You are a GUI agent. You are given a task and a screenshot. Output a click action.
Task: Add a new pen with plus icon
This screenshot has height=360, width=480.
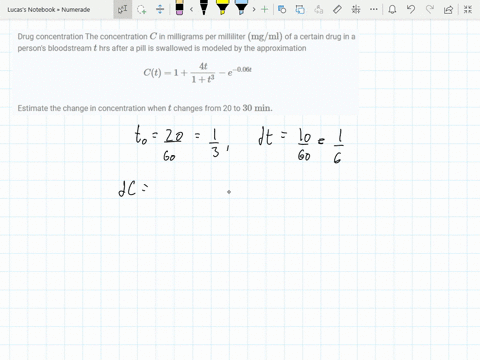tap(265, 9)
